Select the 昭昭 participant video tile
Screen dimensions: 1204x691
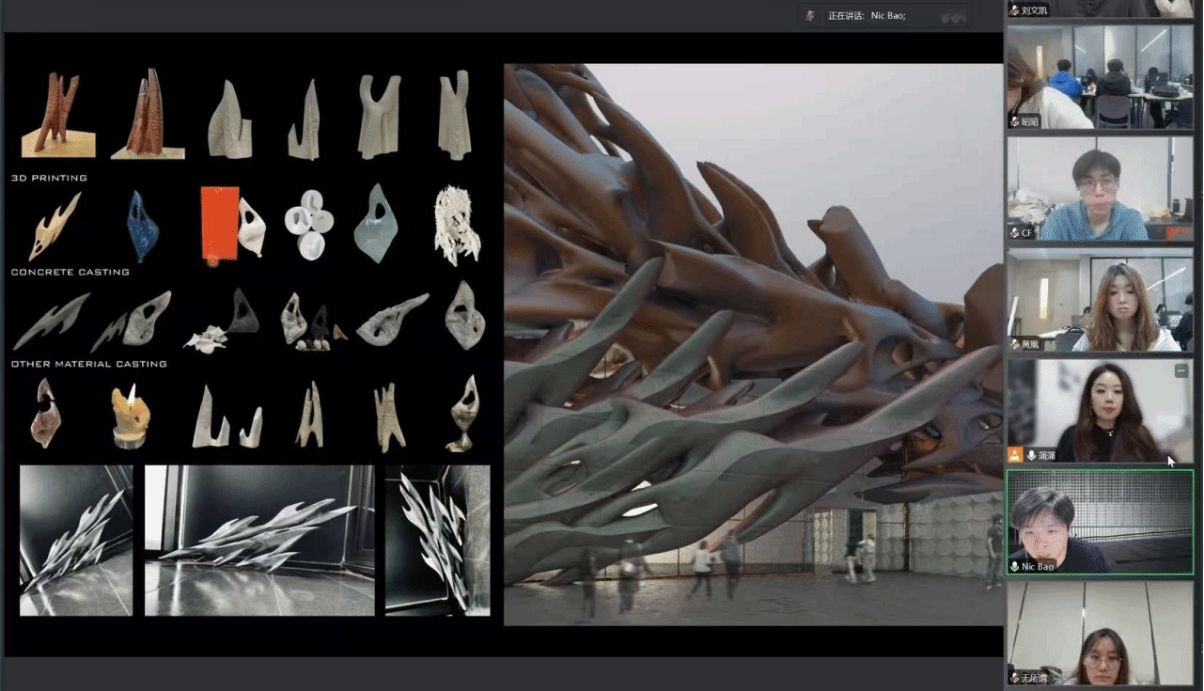[x=1098, y=77]
